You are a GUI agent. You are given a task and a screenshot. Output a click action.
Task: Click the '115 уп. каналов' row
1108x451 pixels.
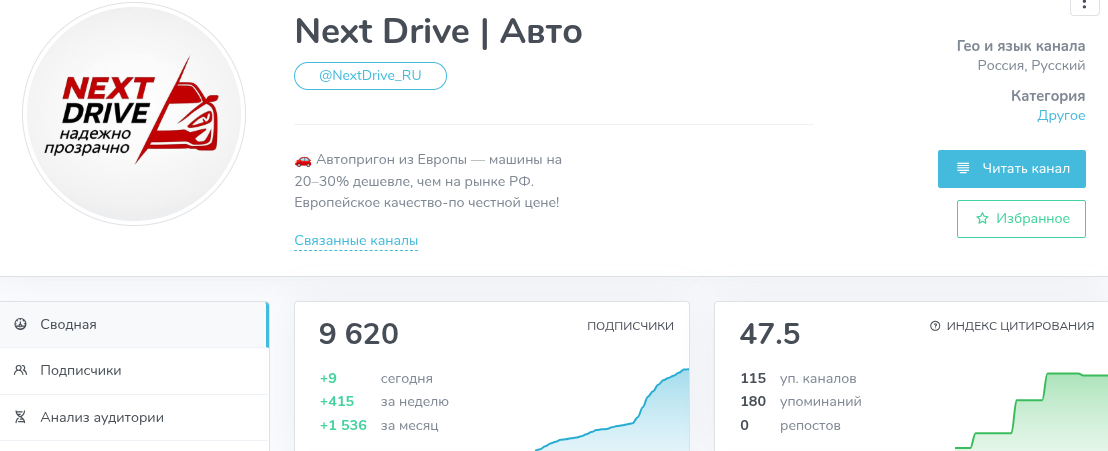pos(798,378)
